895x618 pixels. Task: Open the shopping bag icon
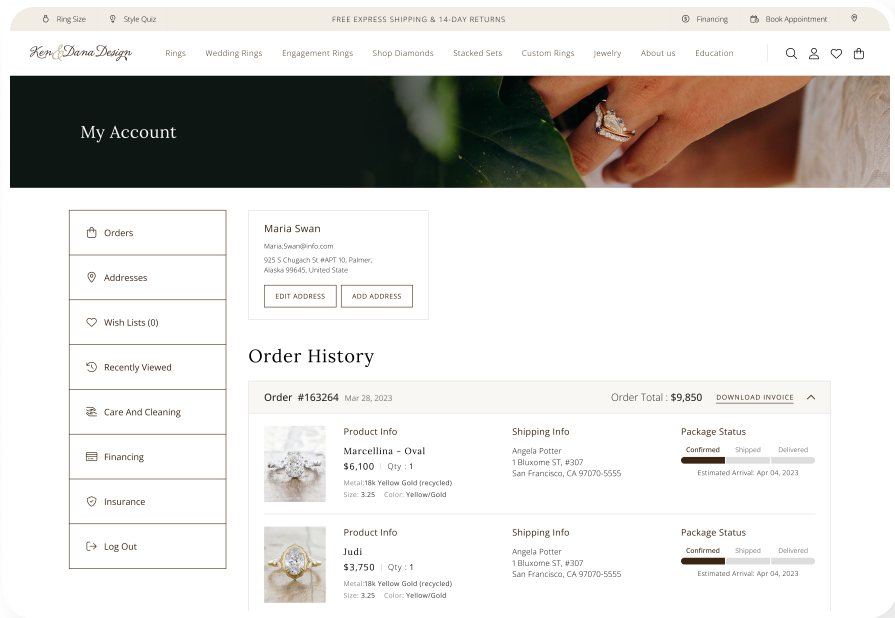tap(859, 54)
